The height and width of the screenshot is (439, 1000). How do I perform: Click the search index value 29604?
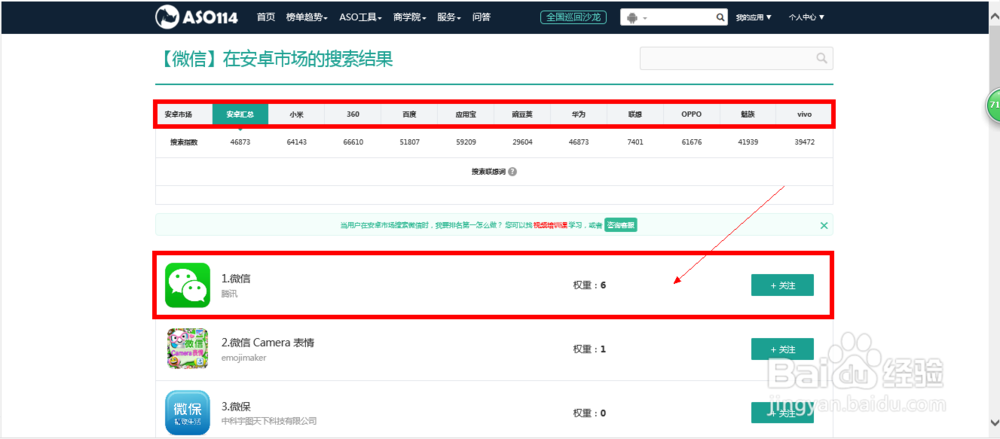[x=522, y=142]
